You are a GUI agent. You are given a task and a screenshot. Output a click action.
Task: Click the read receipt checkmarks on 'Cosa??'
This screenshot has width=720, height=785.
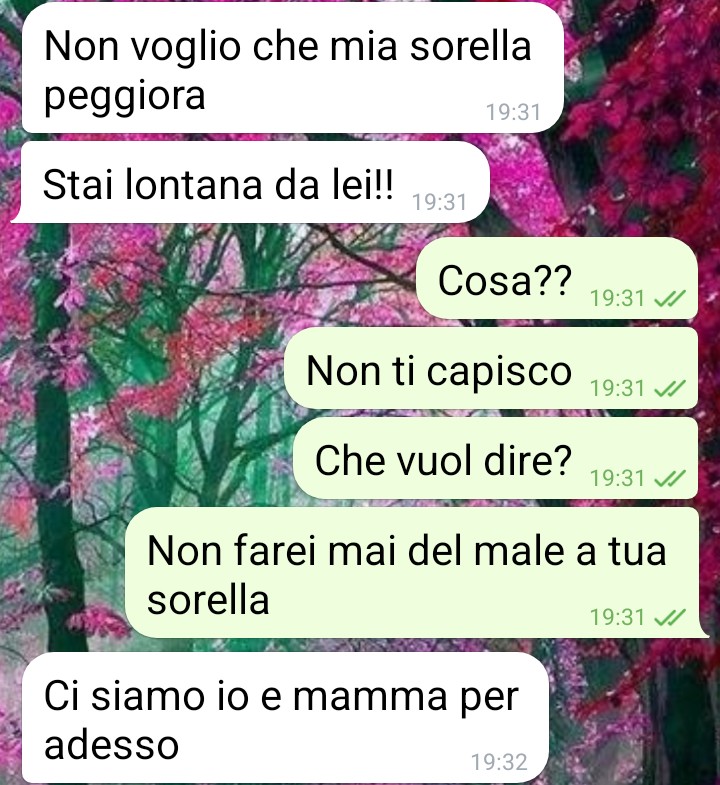click(x=670, y=299)
